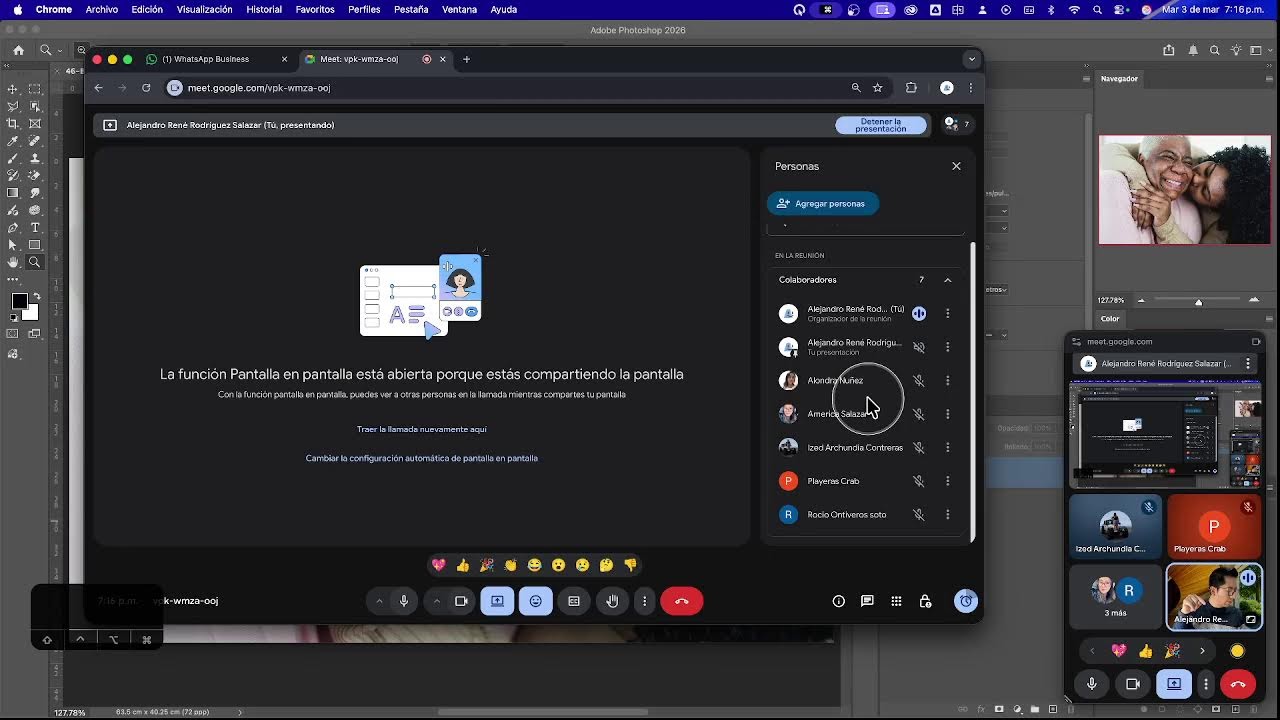Send the thumbs up reaction in Meet
Image resolution: width=1280 pixels, height=720 pixels.
coord(462,565)
